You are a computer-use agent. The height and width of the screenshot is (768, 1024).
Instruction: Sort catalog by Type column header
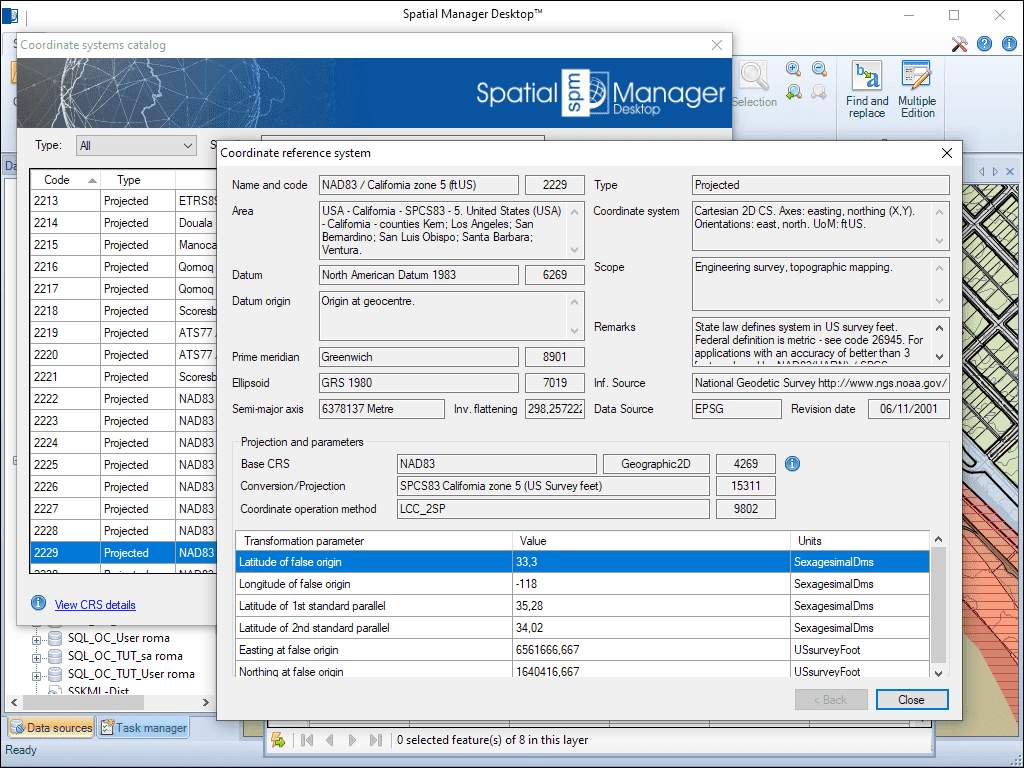[138, 180]
